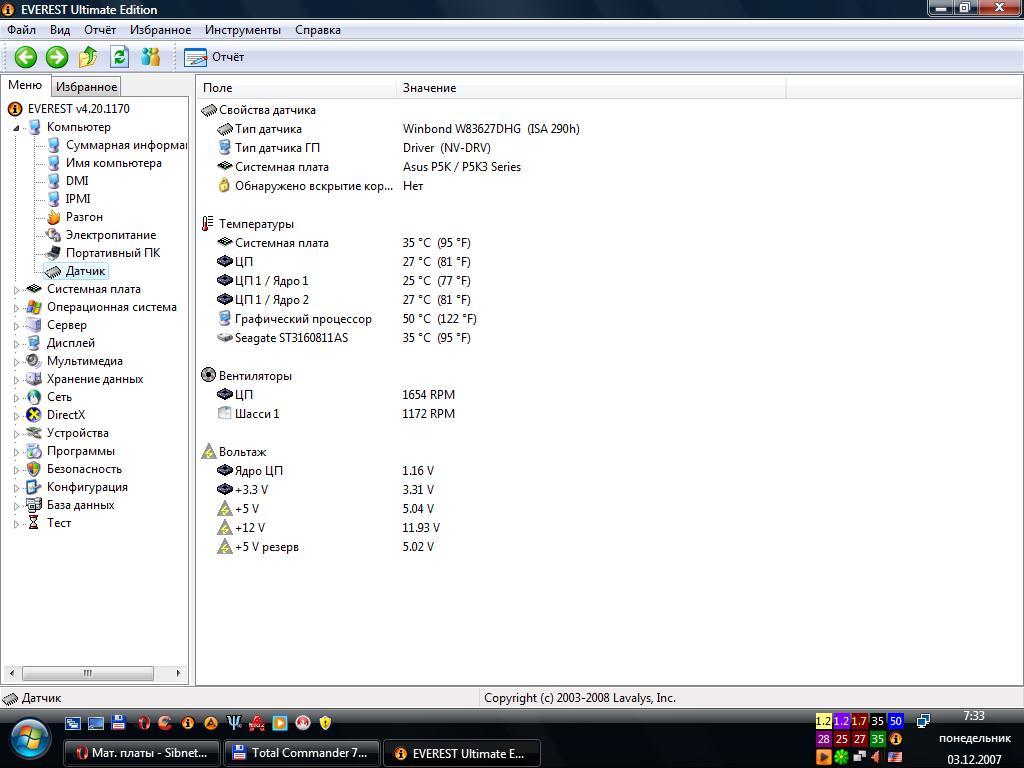Select Суммарная информация tree item
The width and height of the screenshot is (1024, 768).
point(126,145)
